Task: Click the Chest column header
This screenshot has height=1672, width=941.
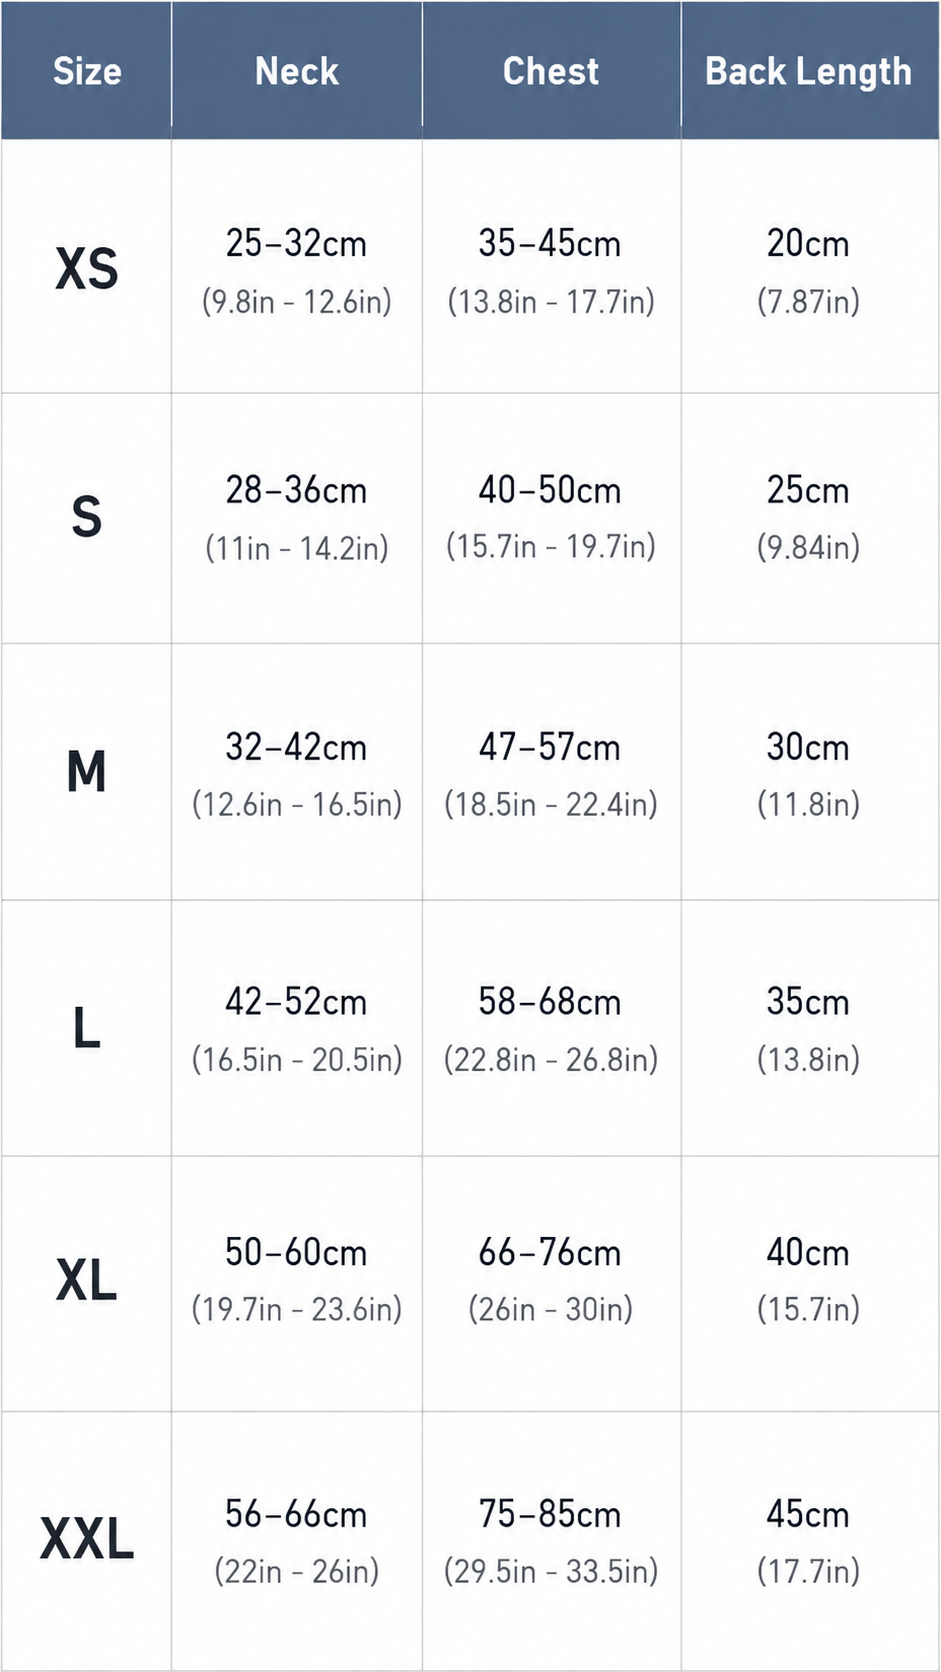Action: pyautogui.click(x=551, y=71)
